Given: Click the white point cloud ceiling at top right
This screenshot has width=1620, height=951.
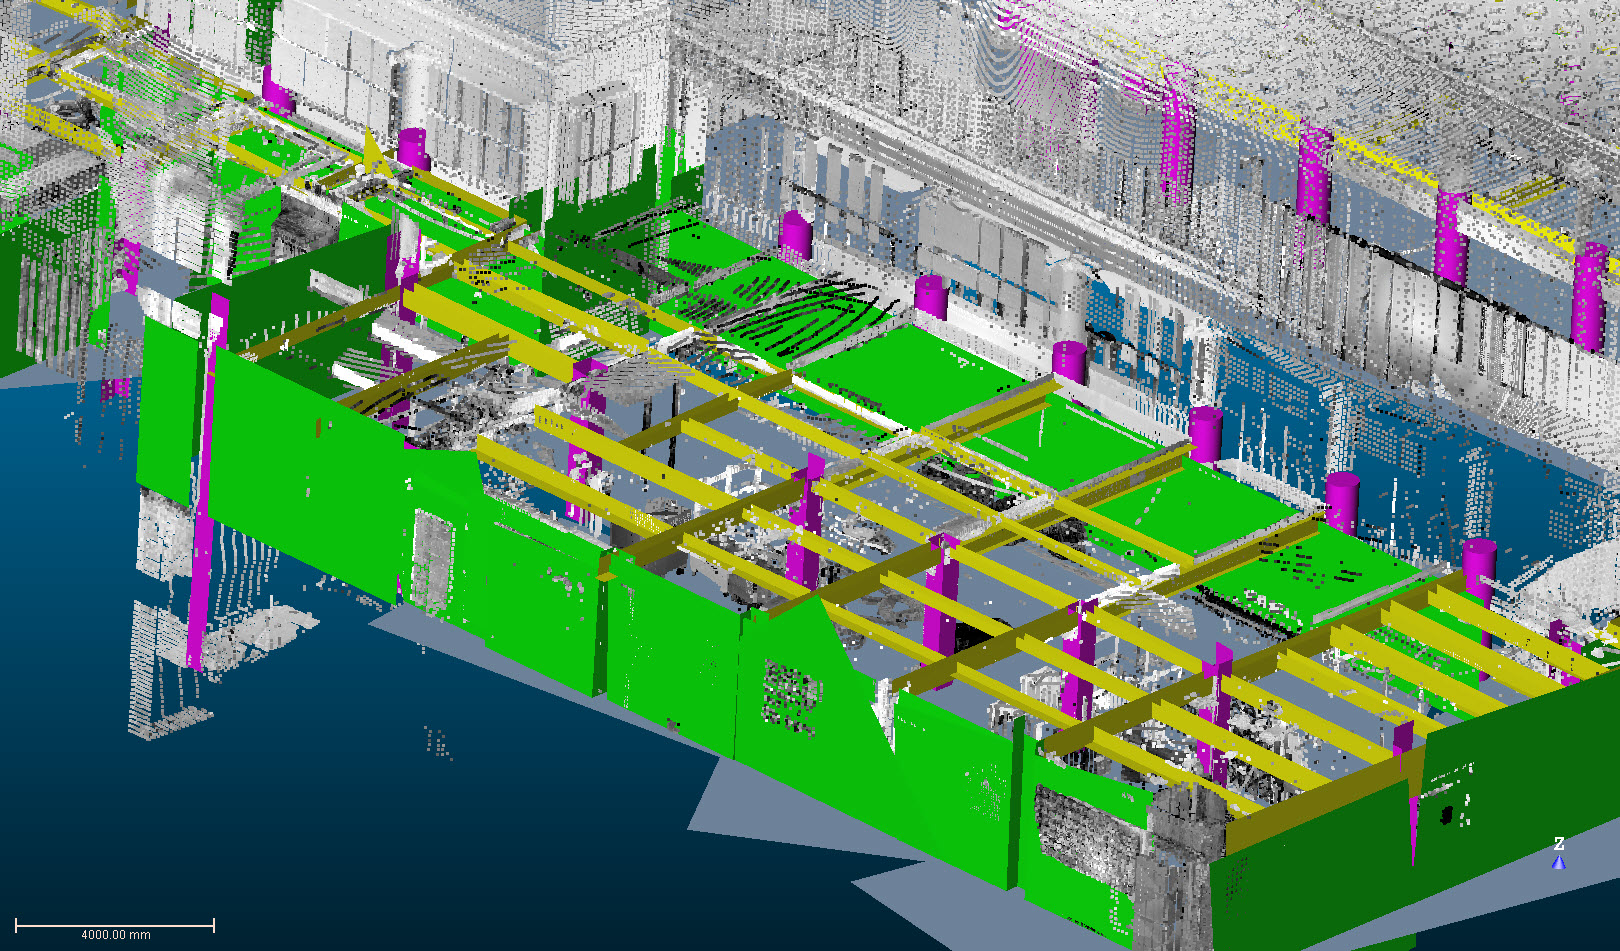Looking at the screenshot, I should pos(1400,60).
